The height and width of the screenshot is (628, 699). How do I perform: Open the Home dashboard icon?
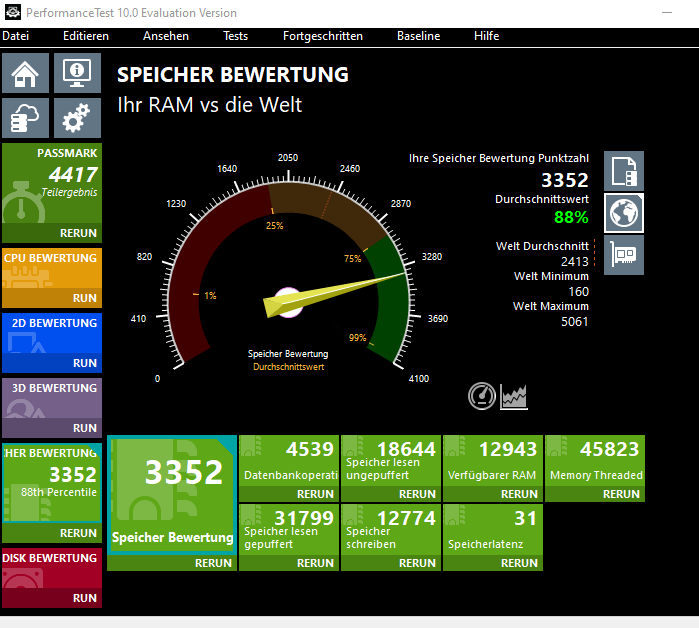(25, 73)
